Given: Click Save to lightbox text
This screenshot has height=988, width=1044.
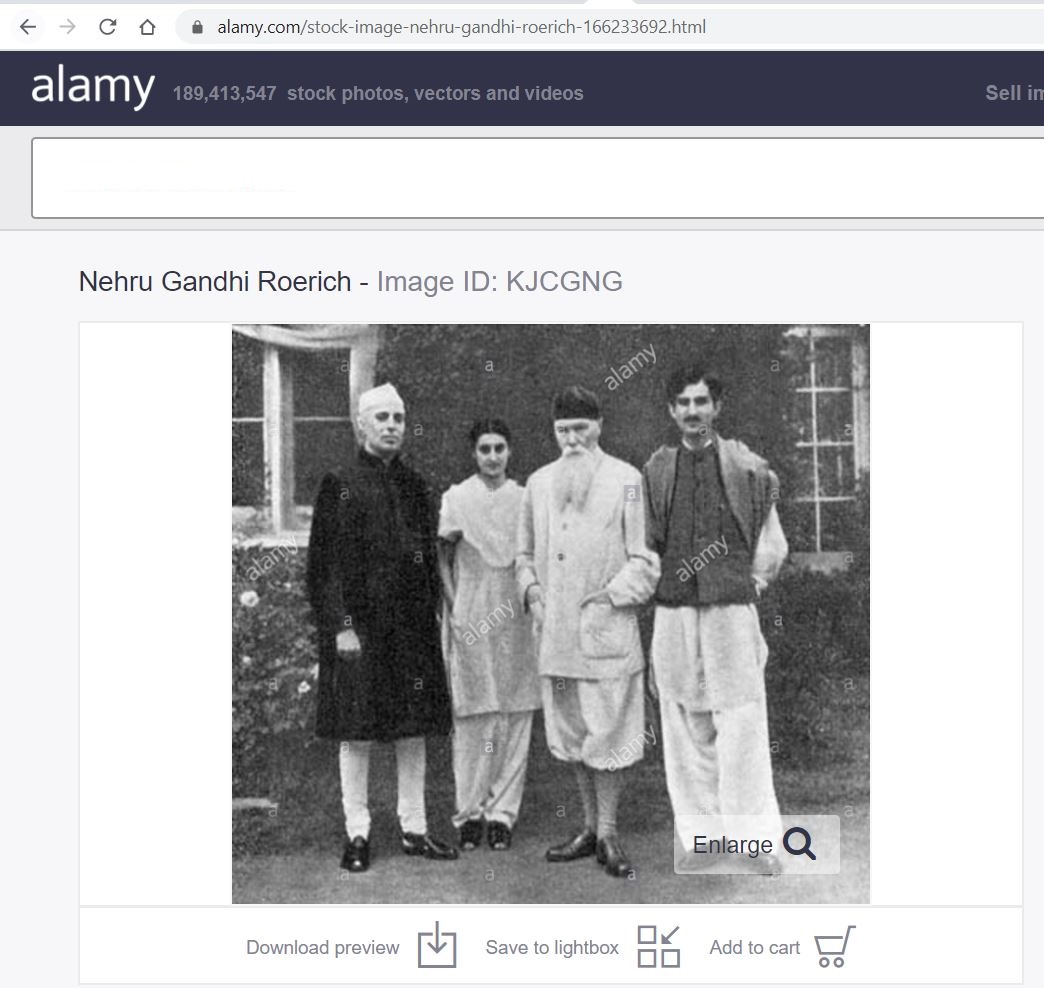Looking at the screenshot, I should click(x=552, y=947).
